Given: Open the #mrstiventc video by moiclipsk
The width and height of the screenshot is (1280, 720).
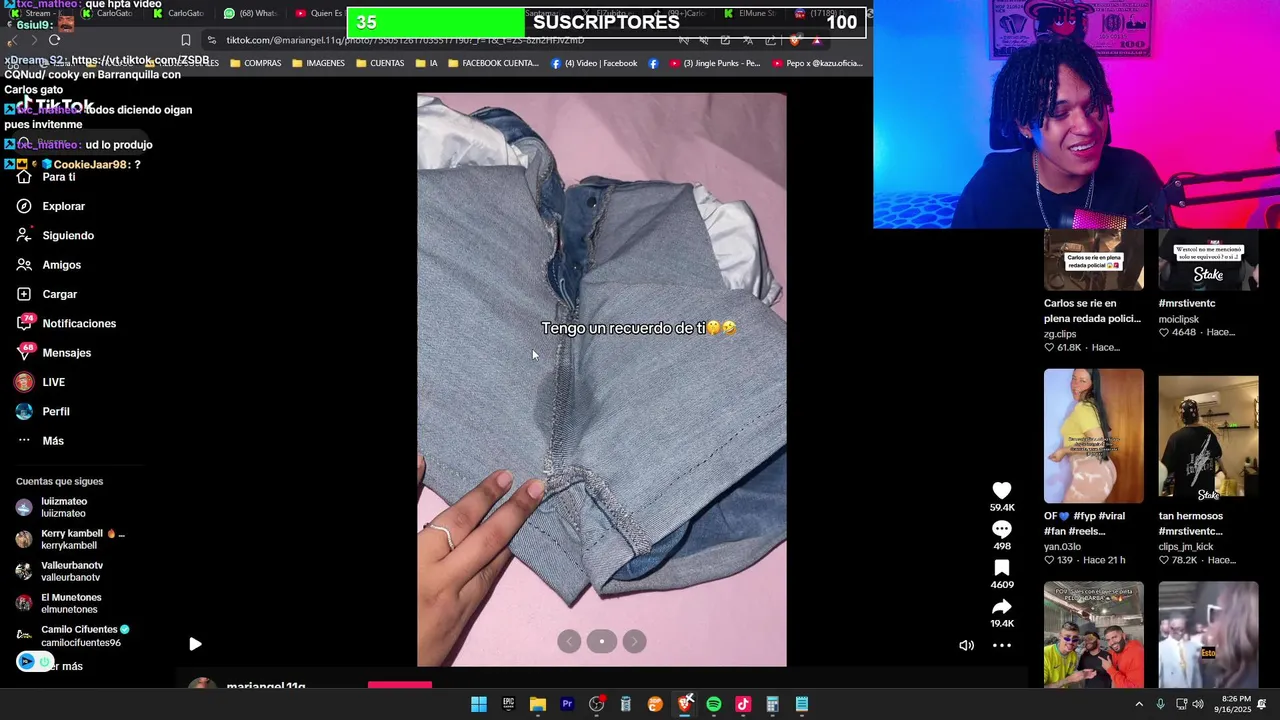Looking at the screenshot, I should coord(1208,259).
